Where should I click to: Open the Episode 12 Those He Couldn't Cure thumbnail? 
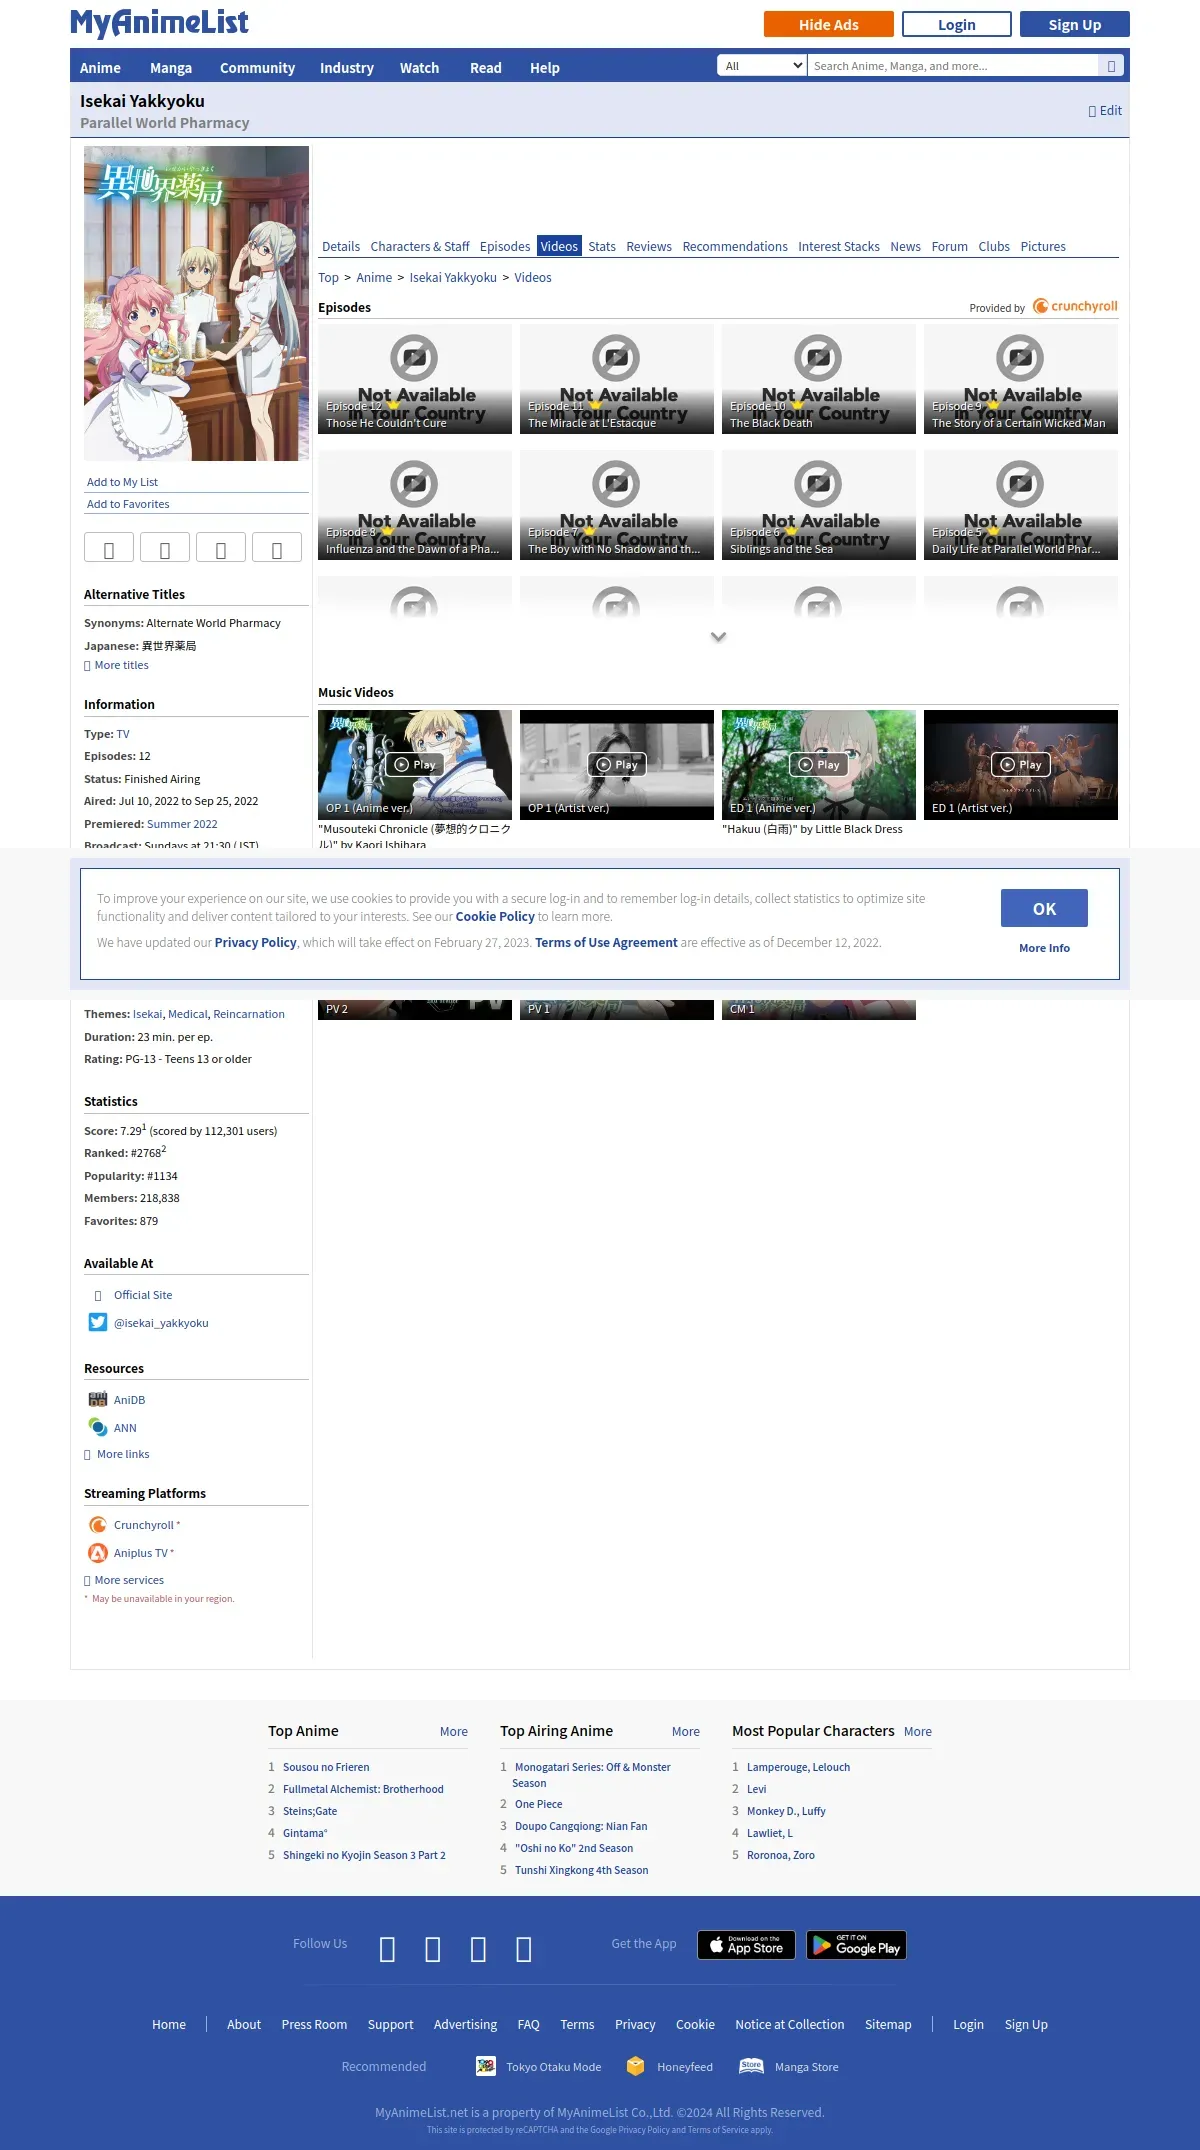coord(415,379)
